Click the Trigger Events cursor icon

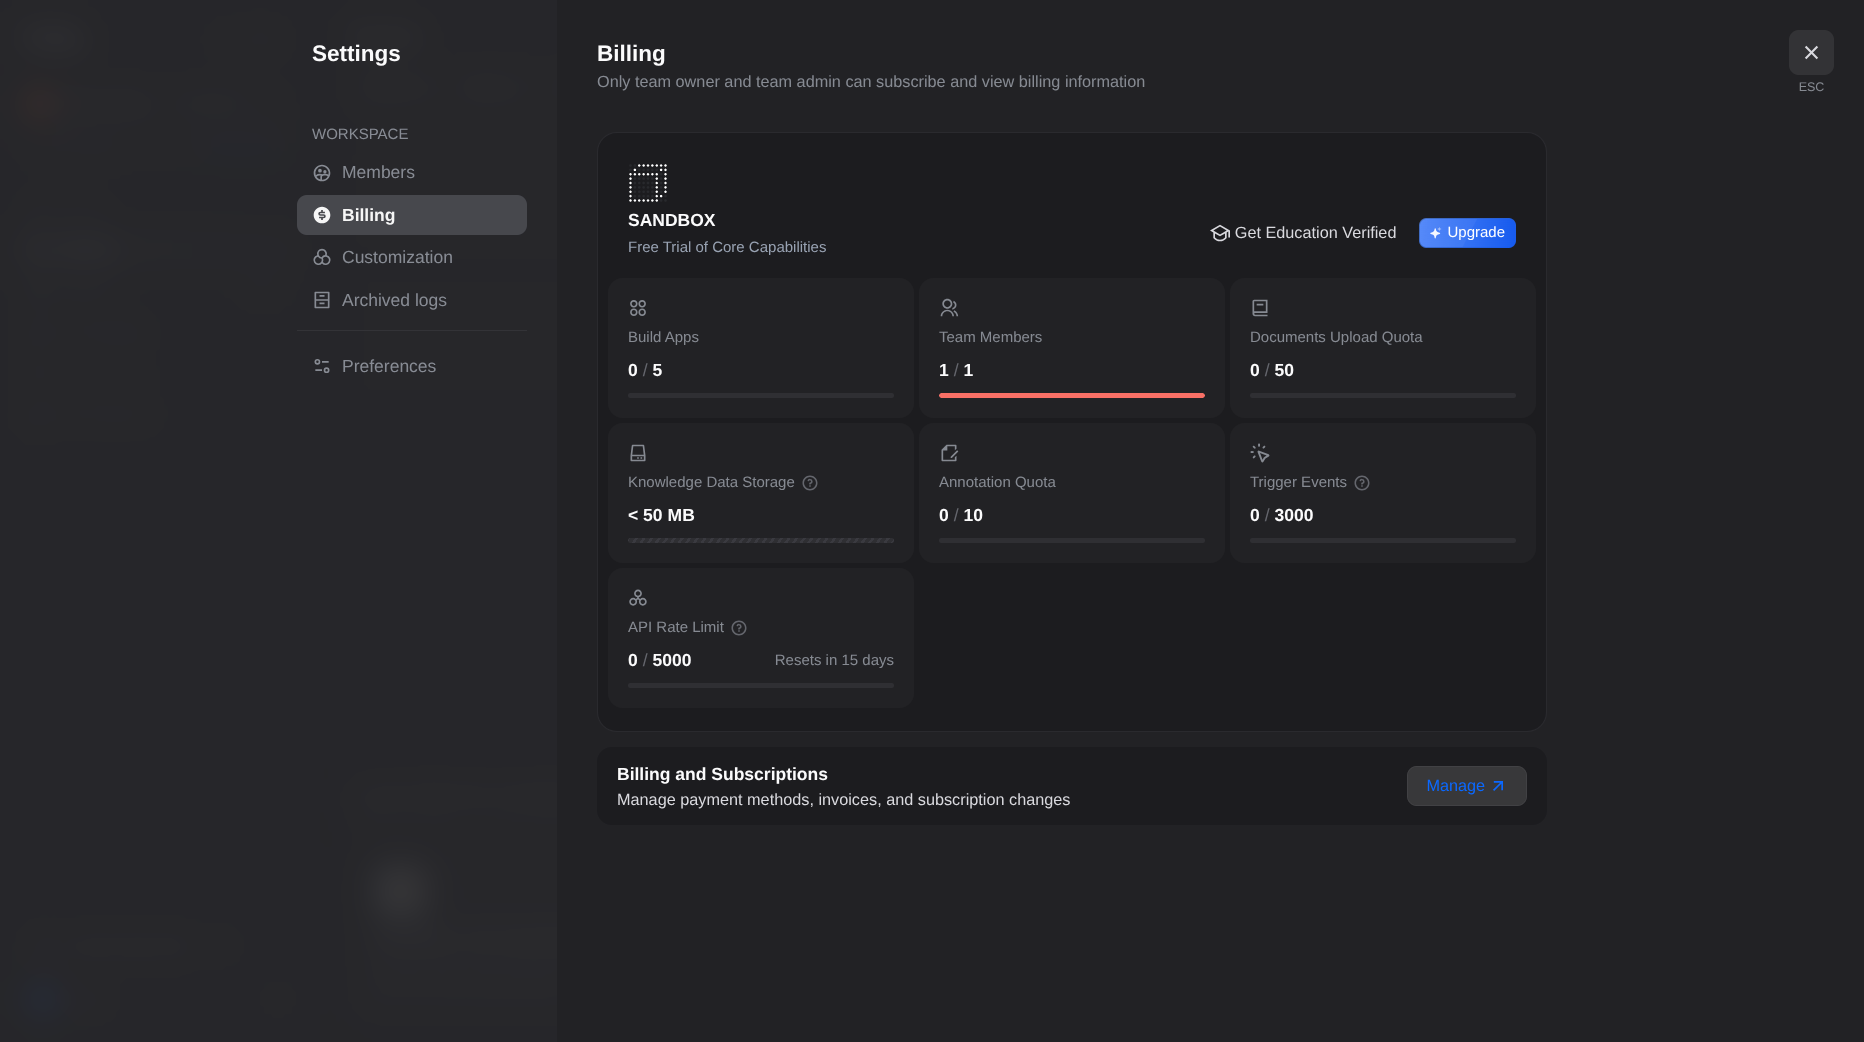[1260, 453]
